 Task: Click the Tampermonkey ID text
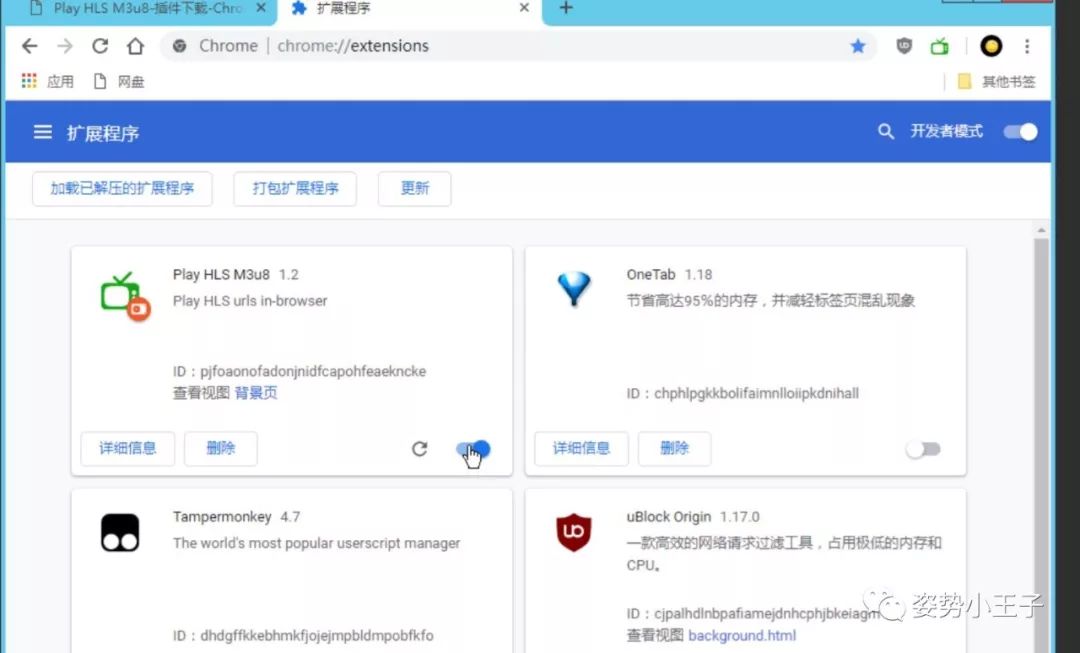[303, 635]
